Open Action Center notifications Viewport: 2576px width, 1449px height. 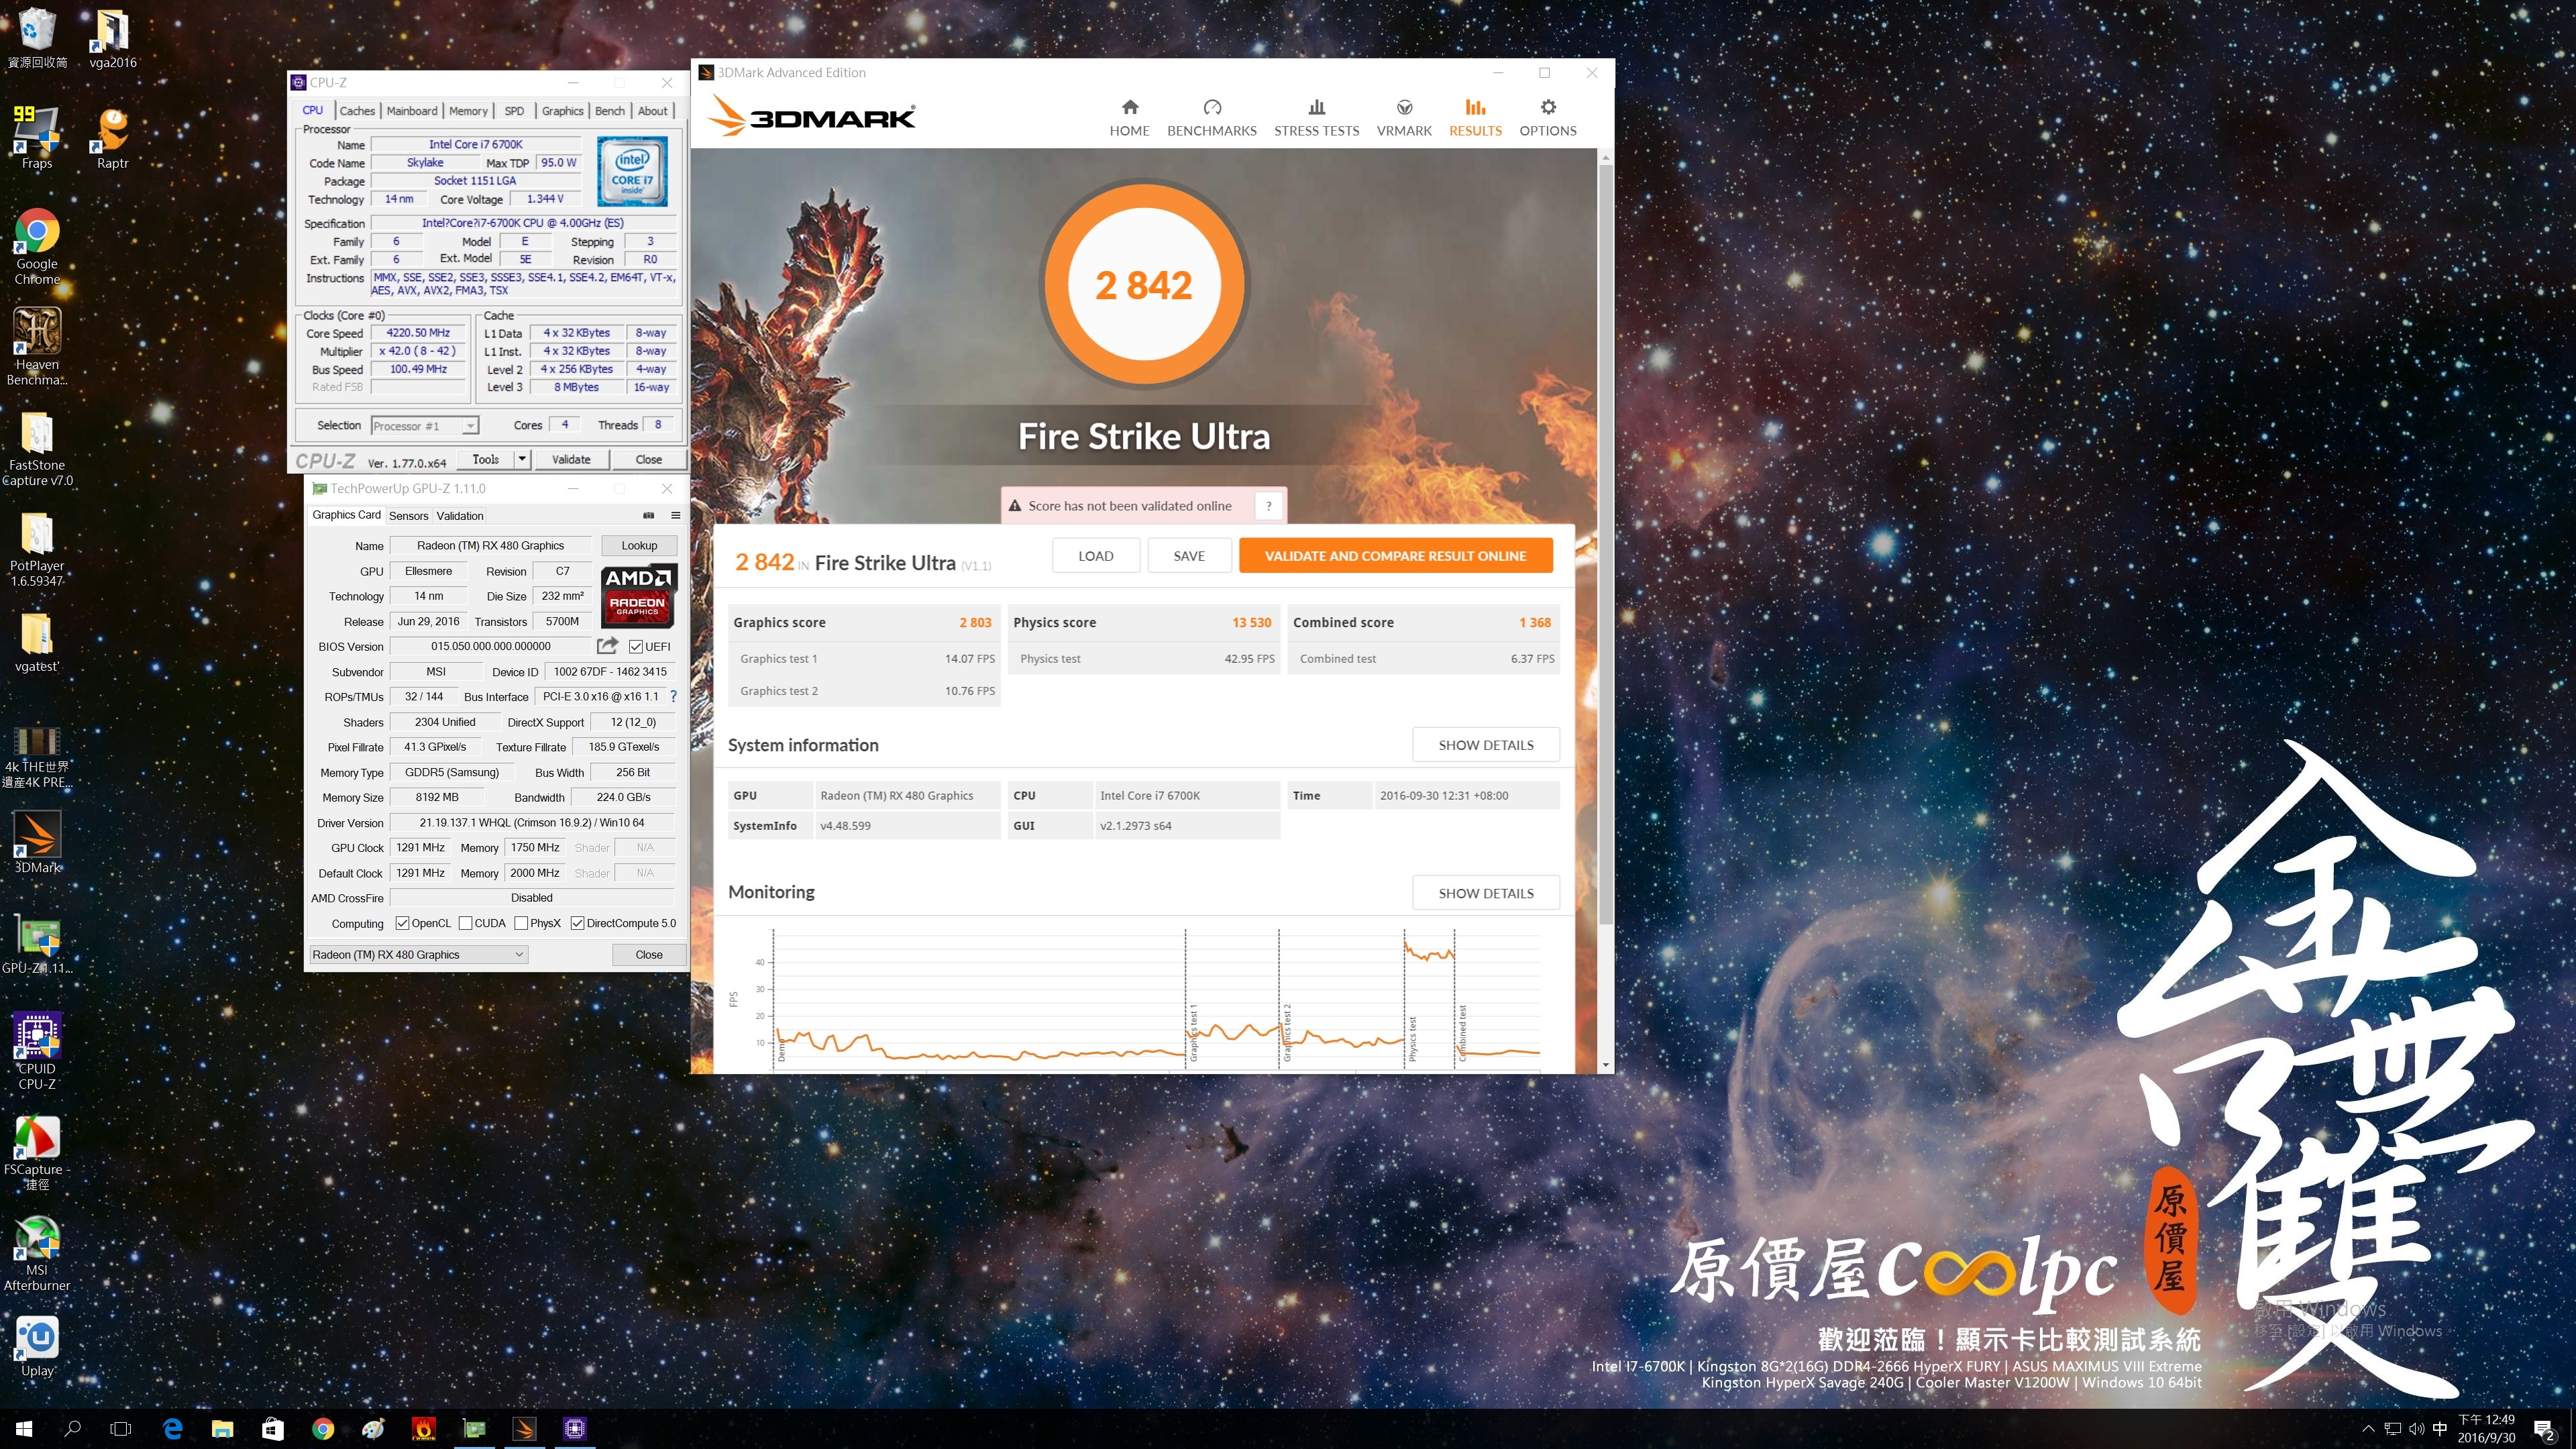click(2544, 1430)
